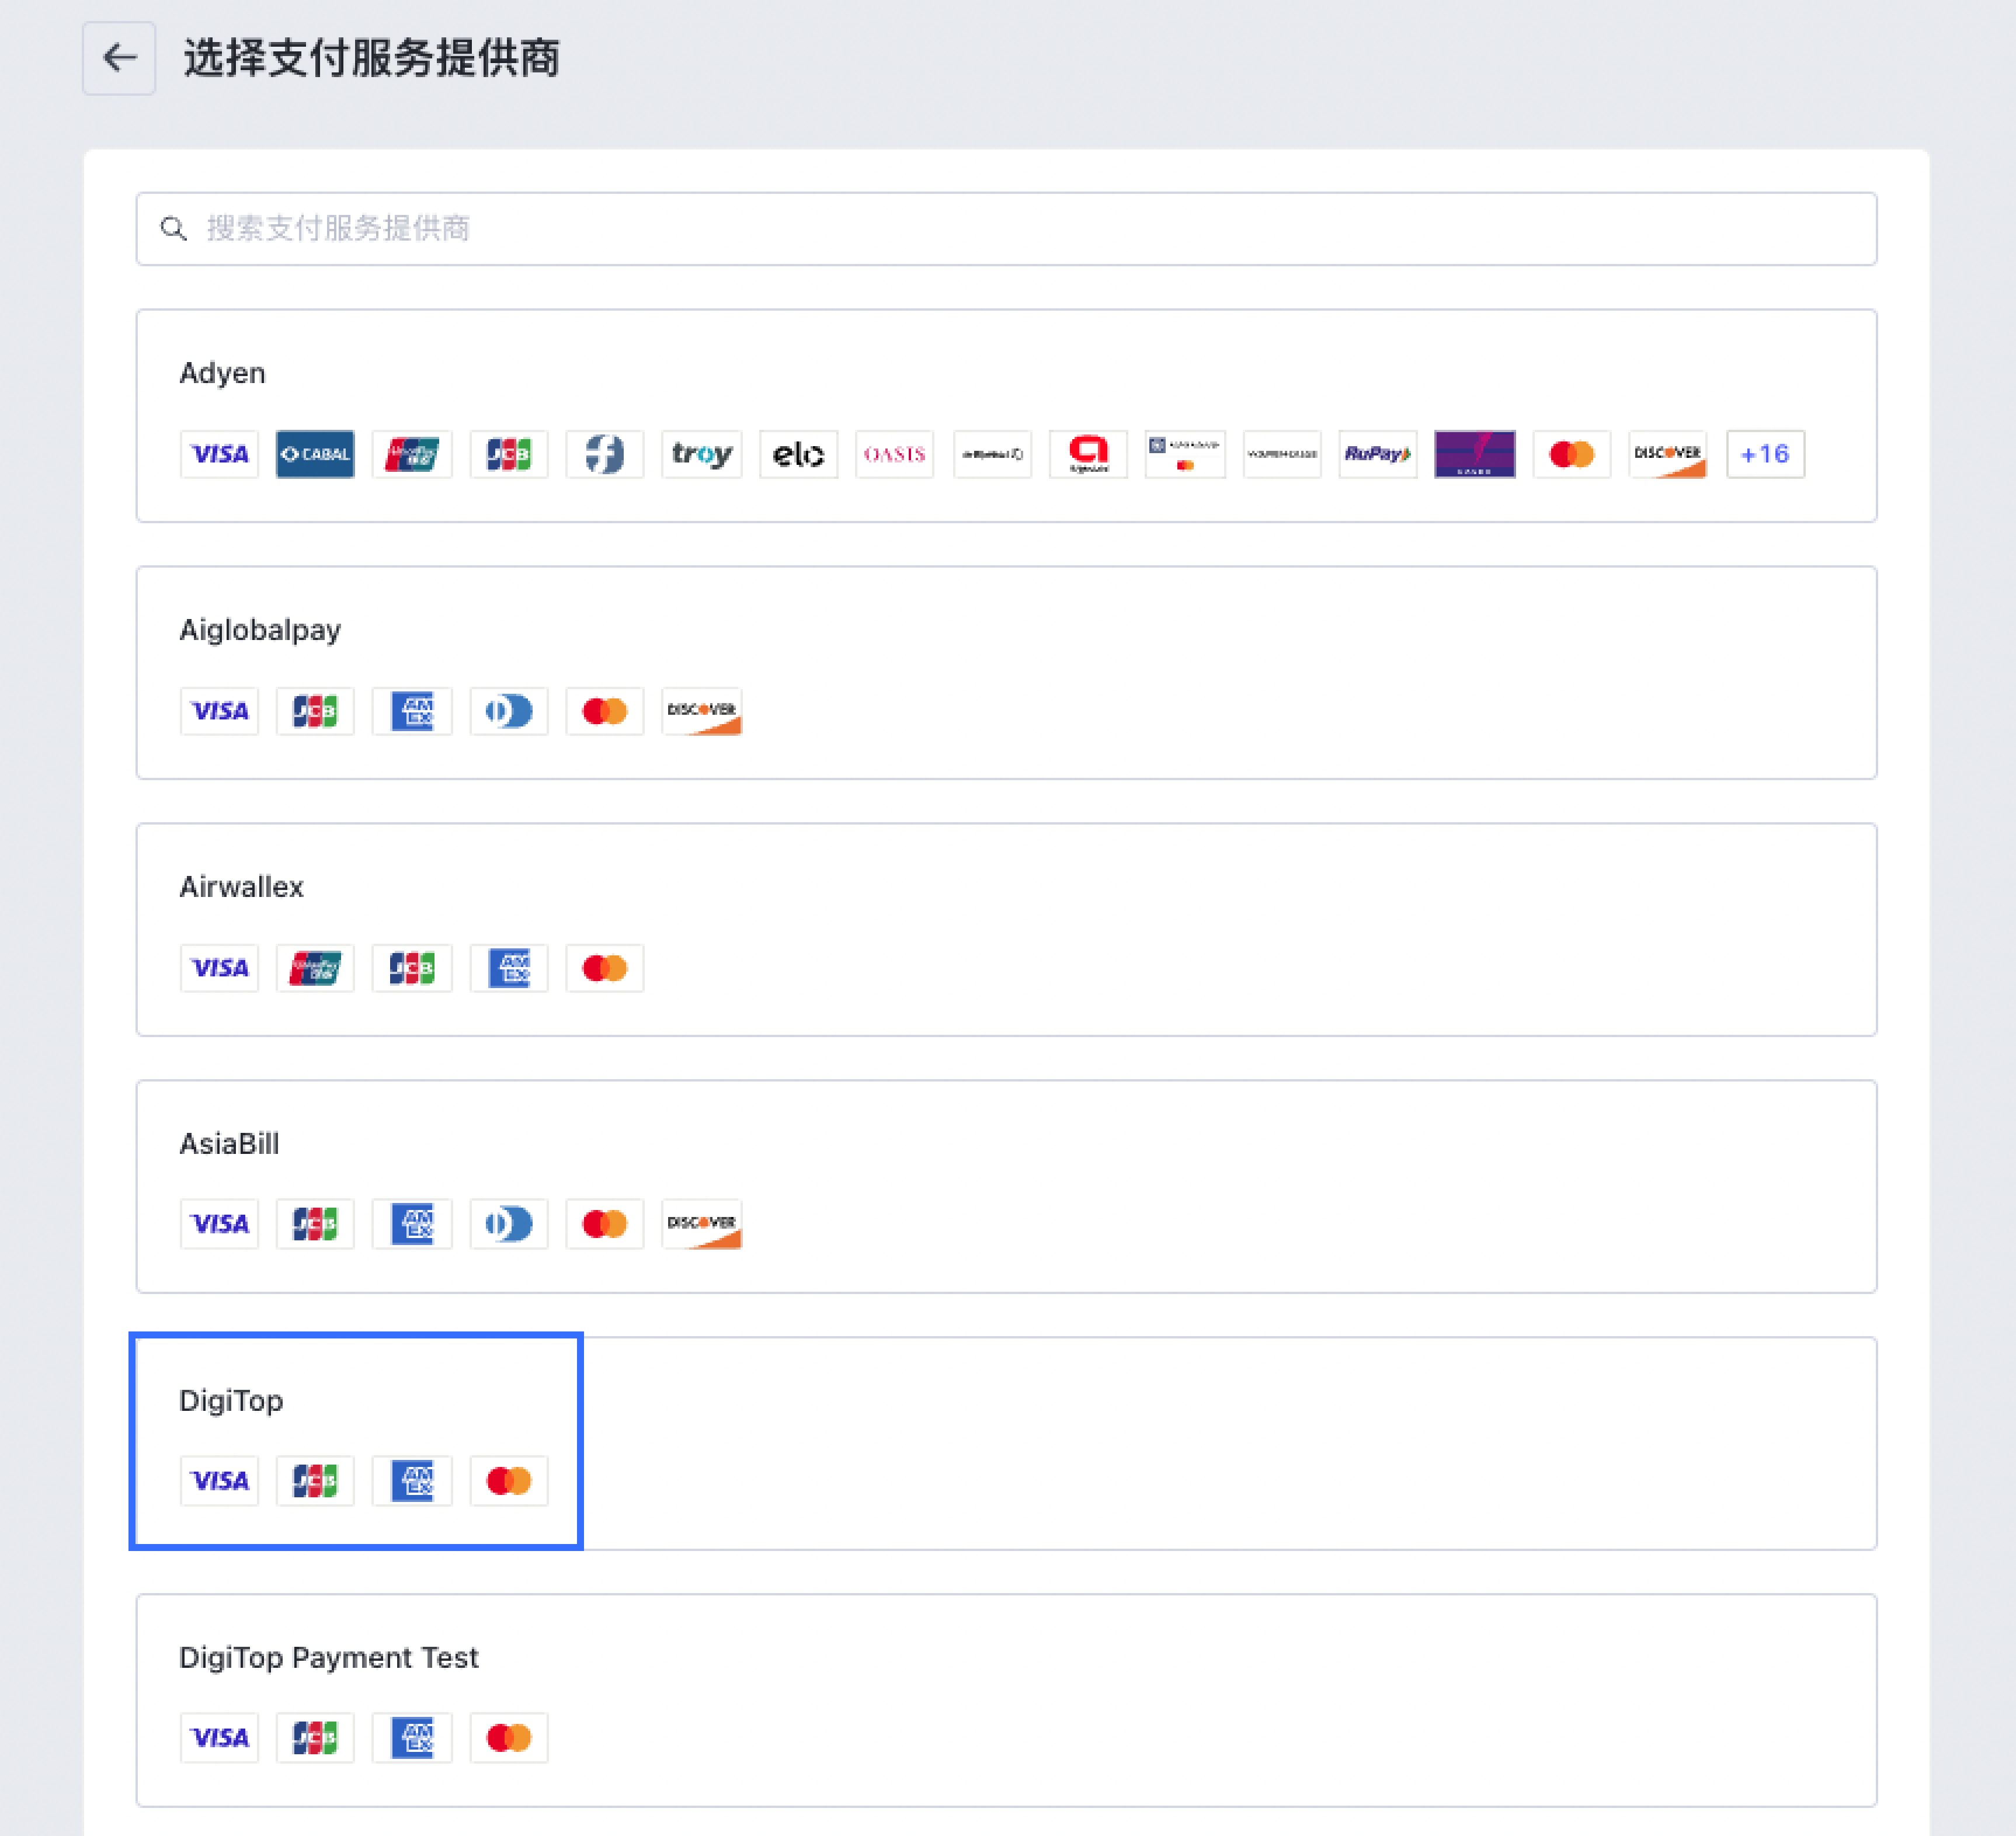Click the magnifier search icon

[x=174, y=228]
